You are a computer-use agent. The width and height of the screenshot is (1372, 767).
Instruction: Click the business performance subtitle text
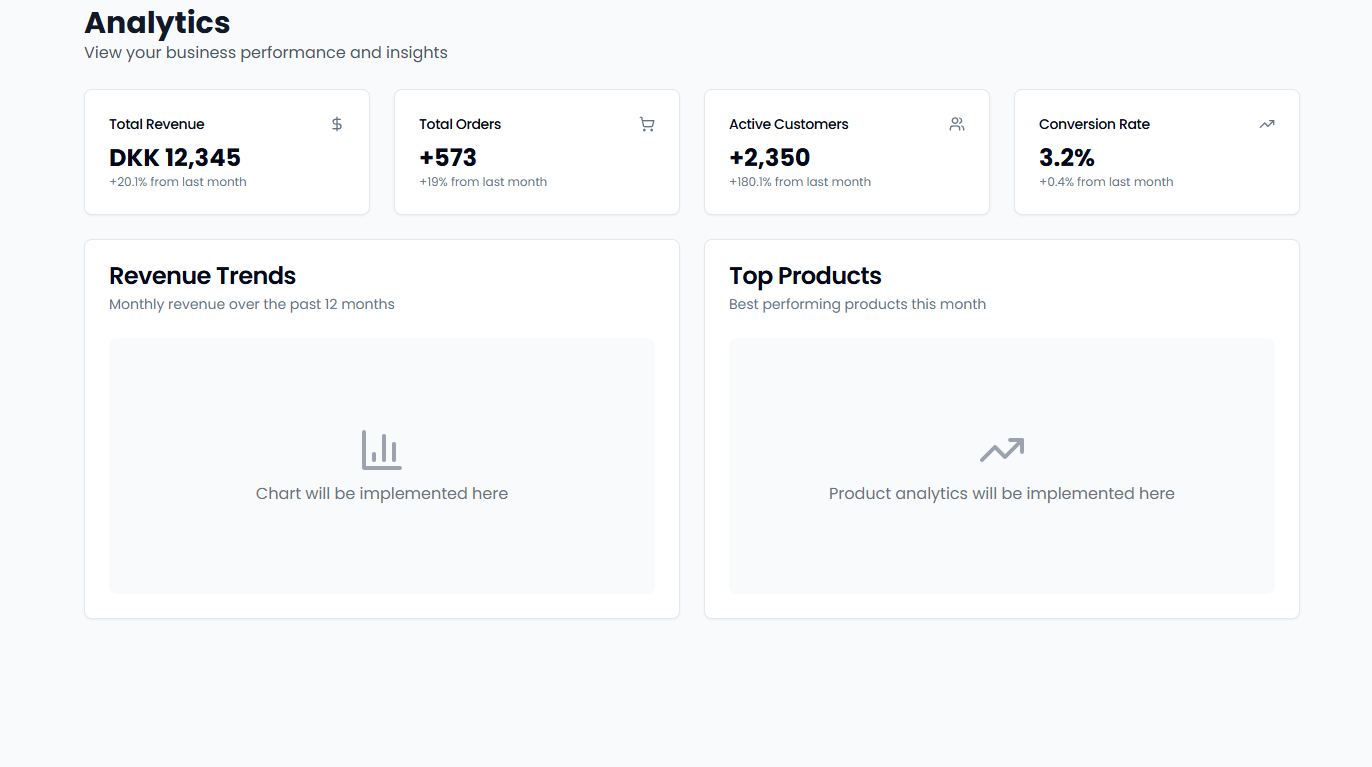265,52
